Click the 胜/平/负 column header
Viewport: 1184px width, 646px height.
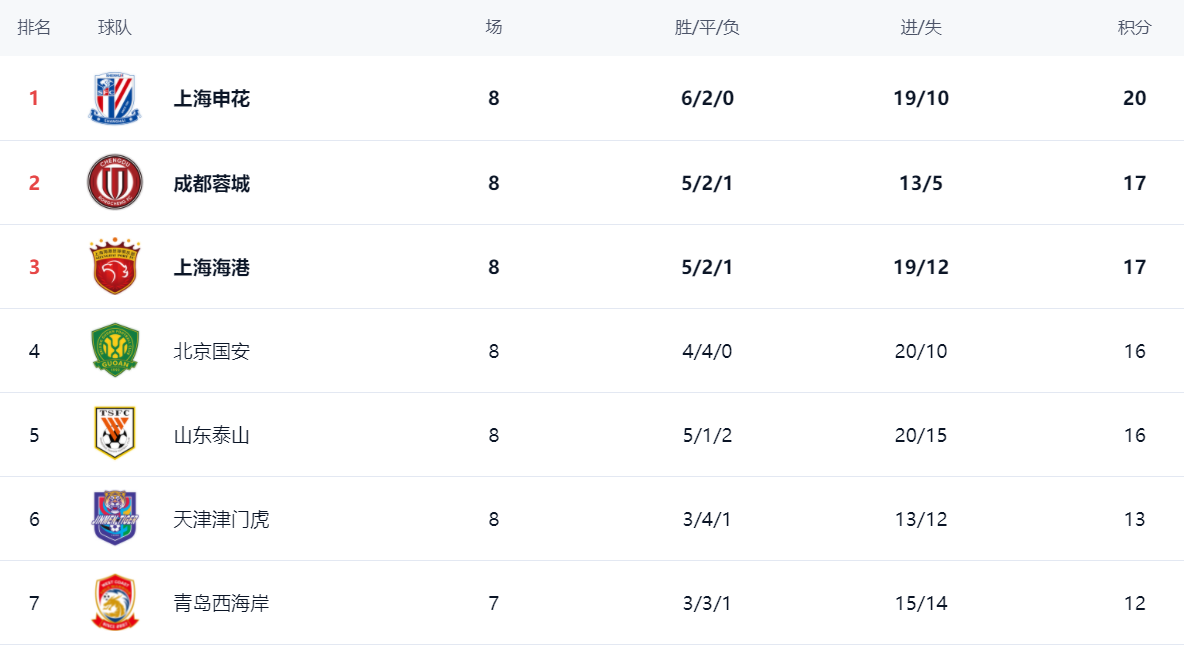click(707, 28)
